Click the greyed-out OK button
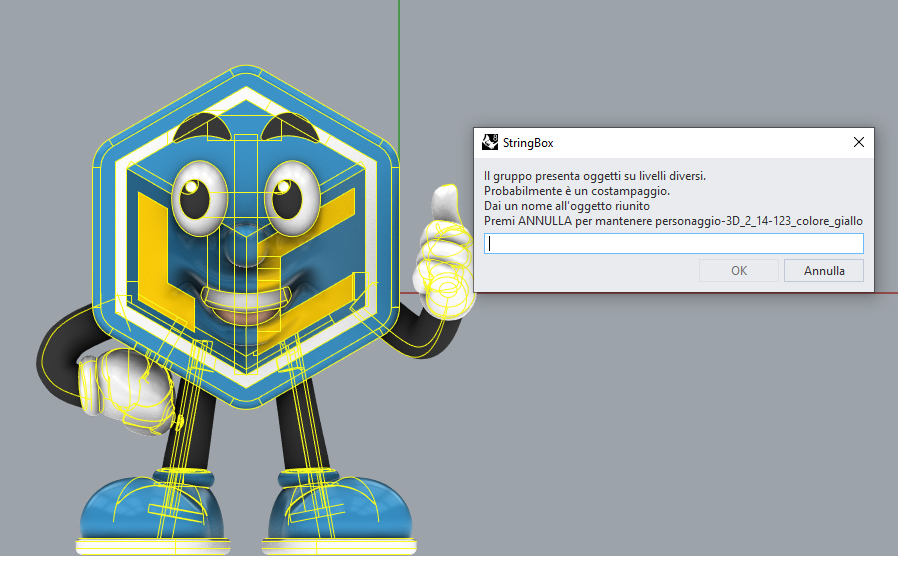The width and height of the screenshot is (898, 584). (738, 271)
